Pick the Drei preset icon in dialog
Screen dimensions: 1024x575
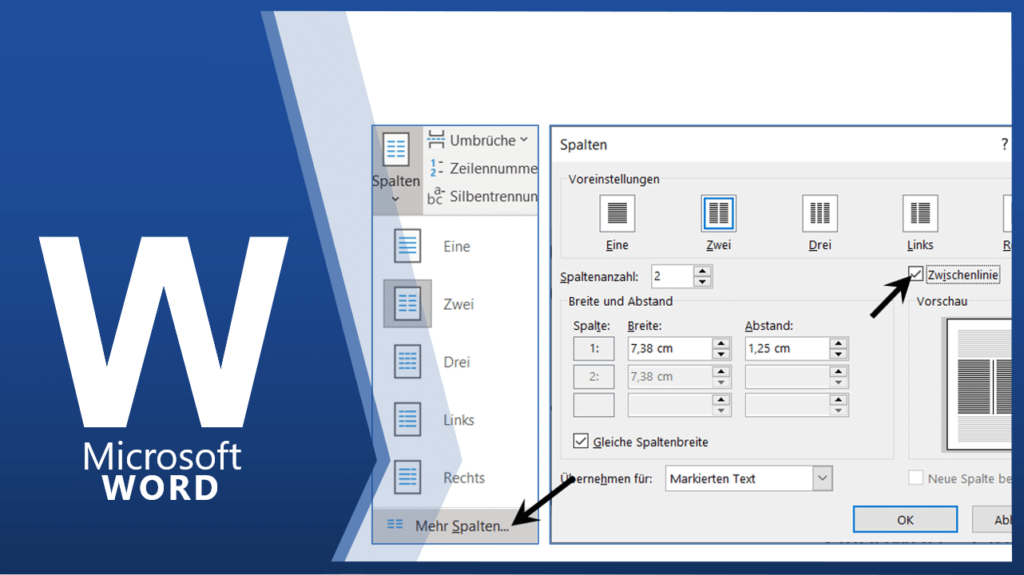click(819, 213)
